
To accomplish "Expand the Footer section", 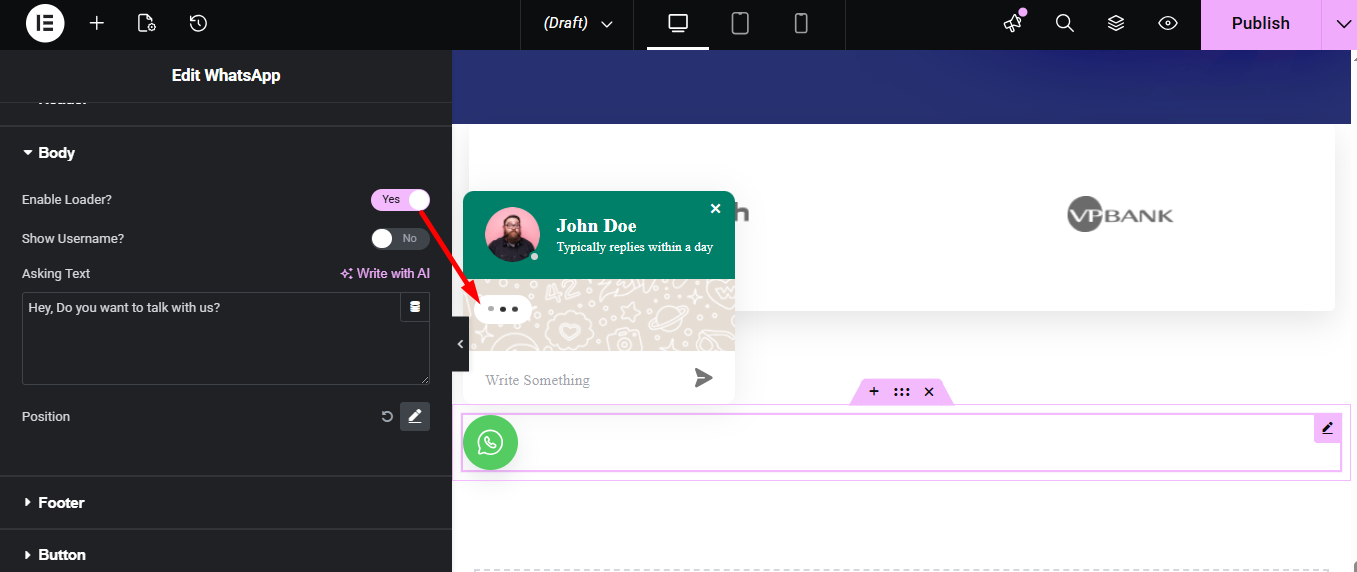I will click(x=226, y=503).
